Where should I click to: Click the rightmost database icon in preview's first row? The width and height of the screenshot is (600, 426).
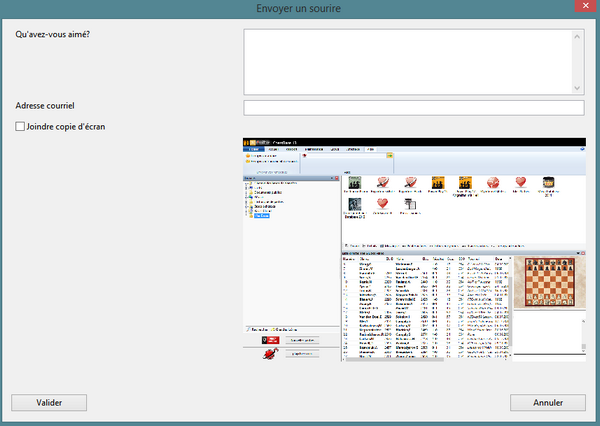tap(548, 183)
